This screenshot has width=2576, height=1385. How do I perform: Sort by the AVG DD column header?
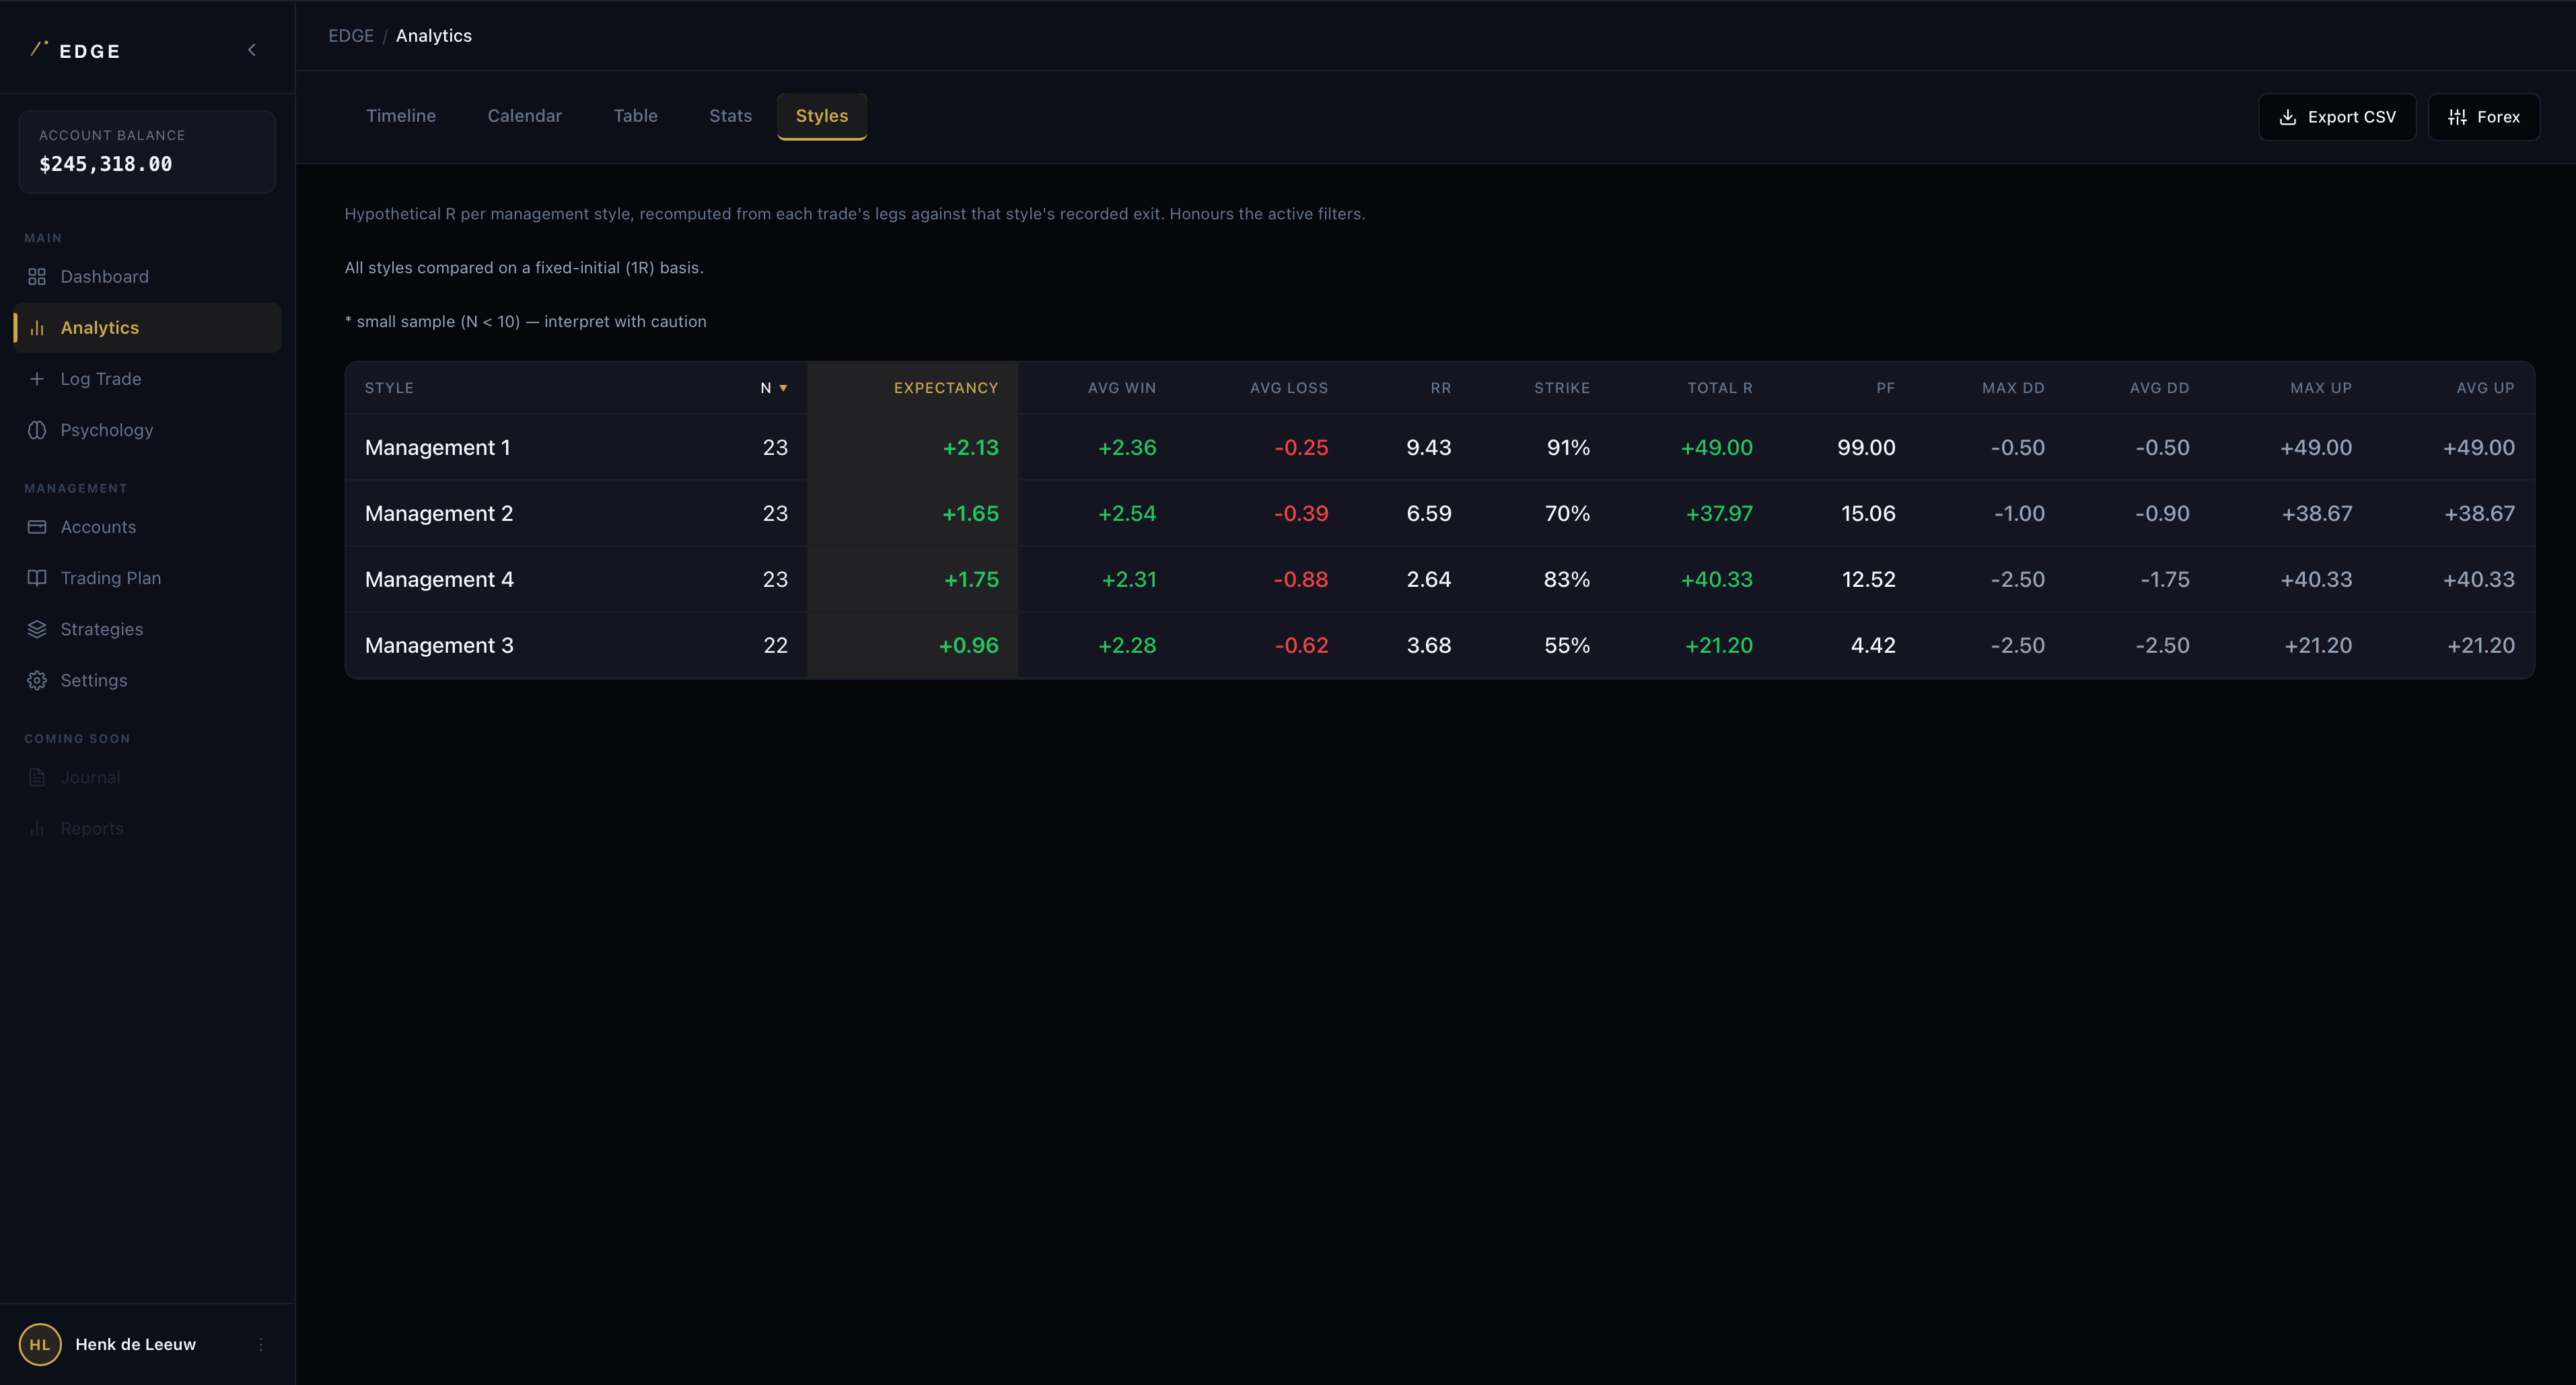pyautogui.click(x=2159, y=388)
